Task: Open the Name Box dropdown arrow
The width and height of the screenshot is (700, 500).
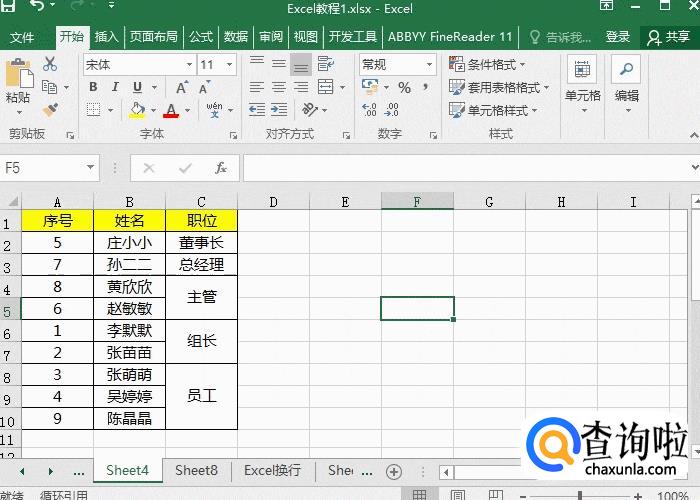Action: 90,167
